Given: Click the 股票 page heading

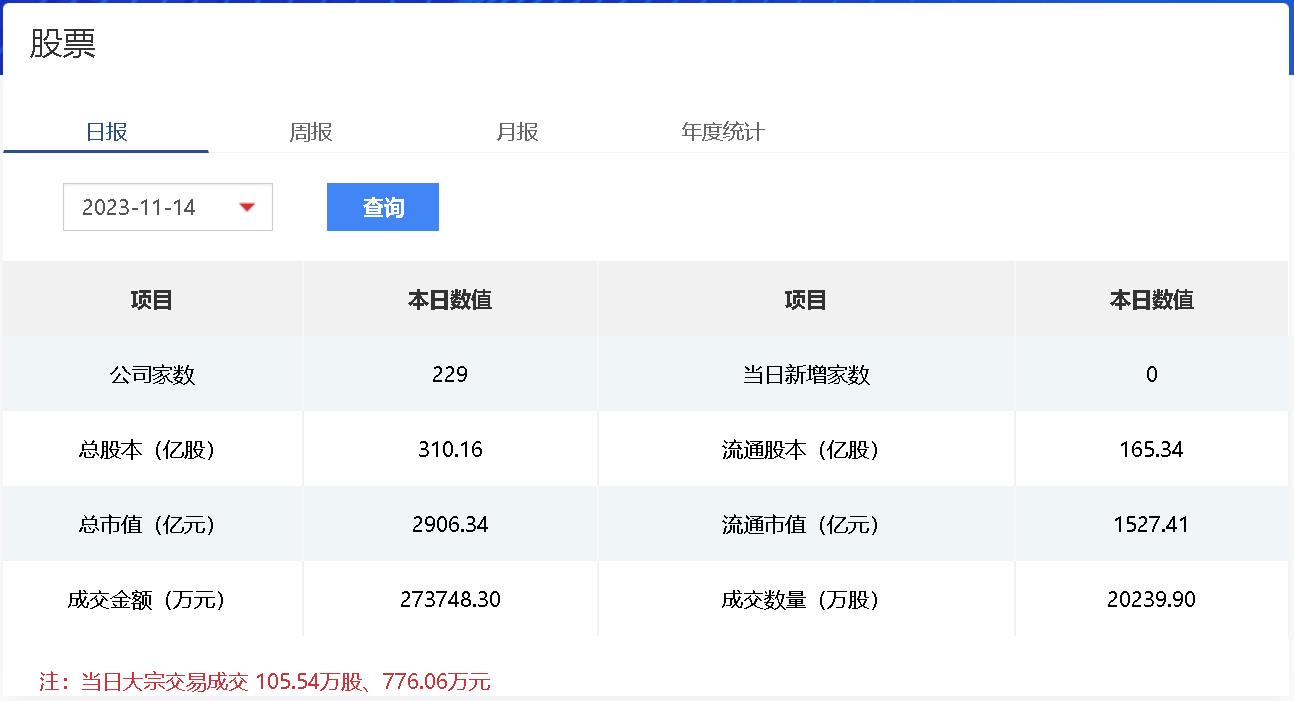Looking at the screenshot, I should (62, 44).
